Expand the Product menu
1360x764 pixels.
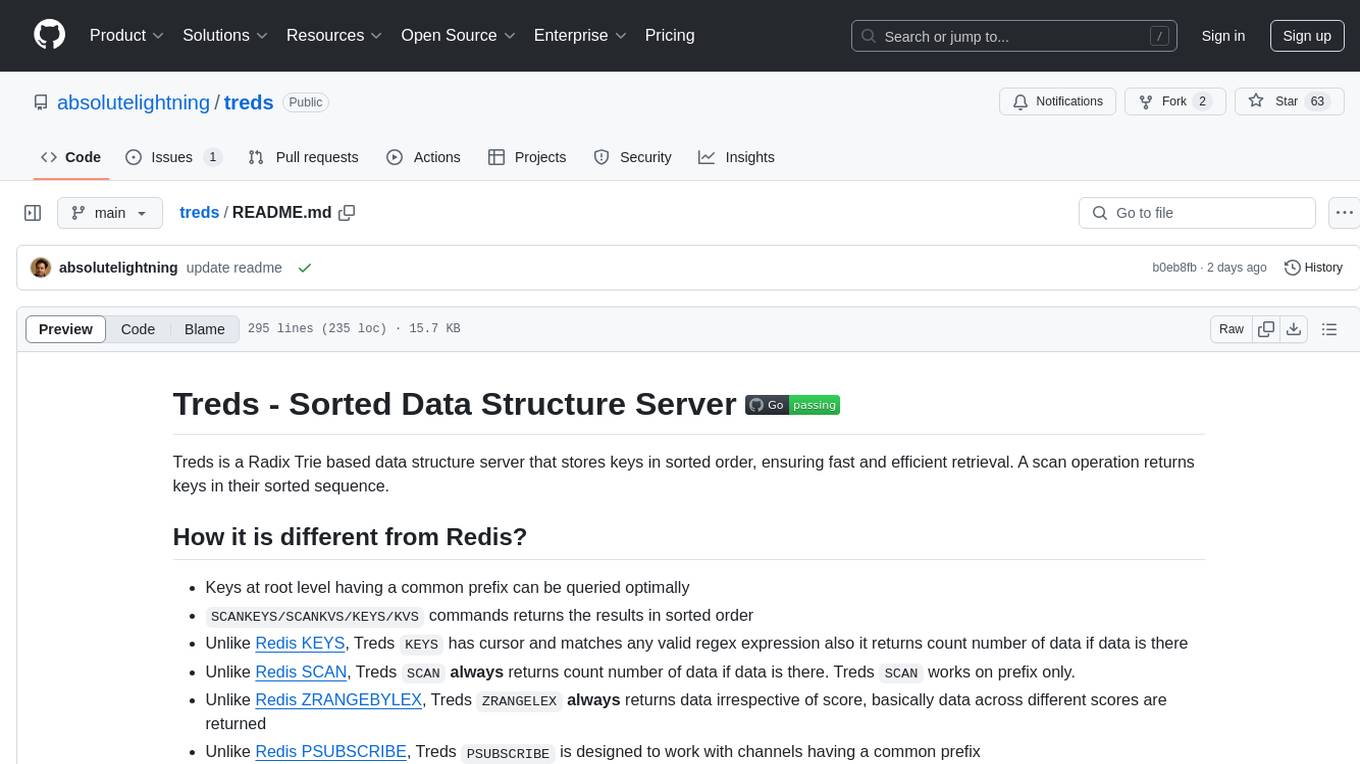127,35
